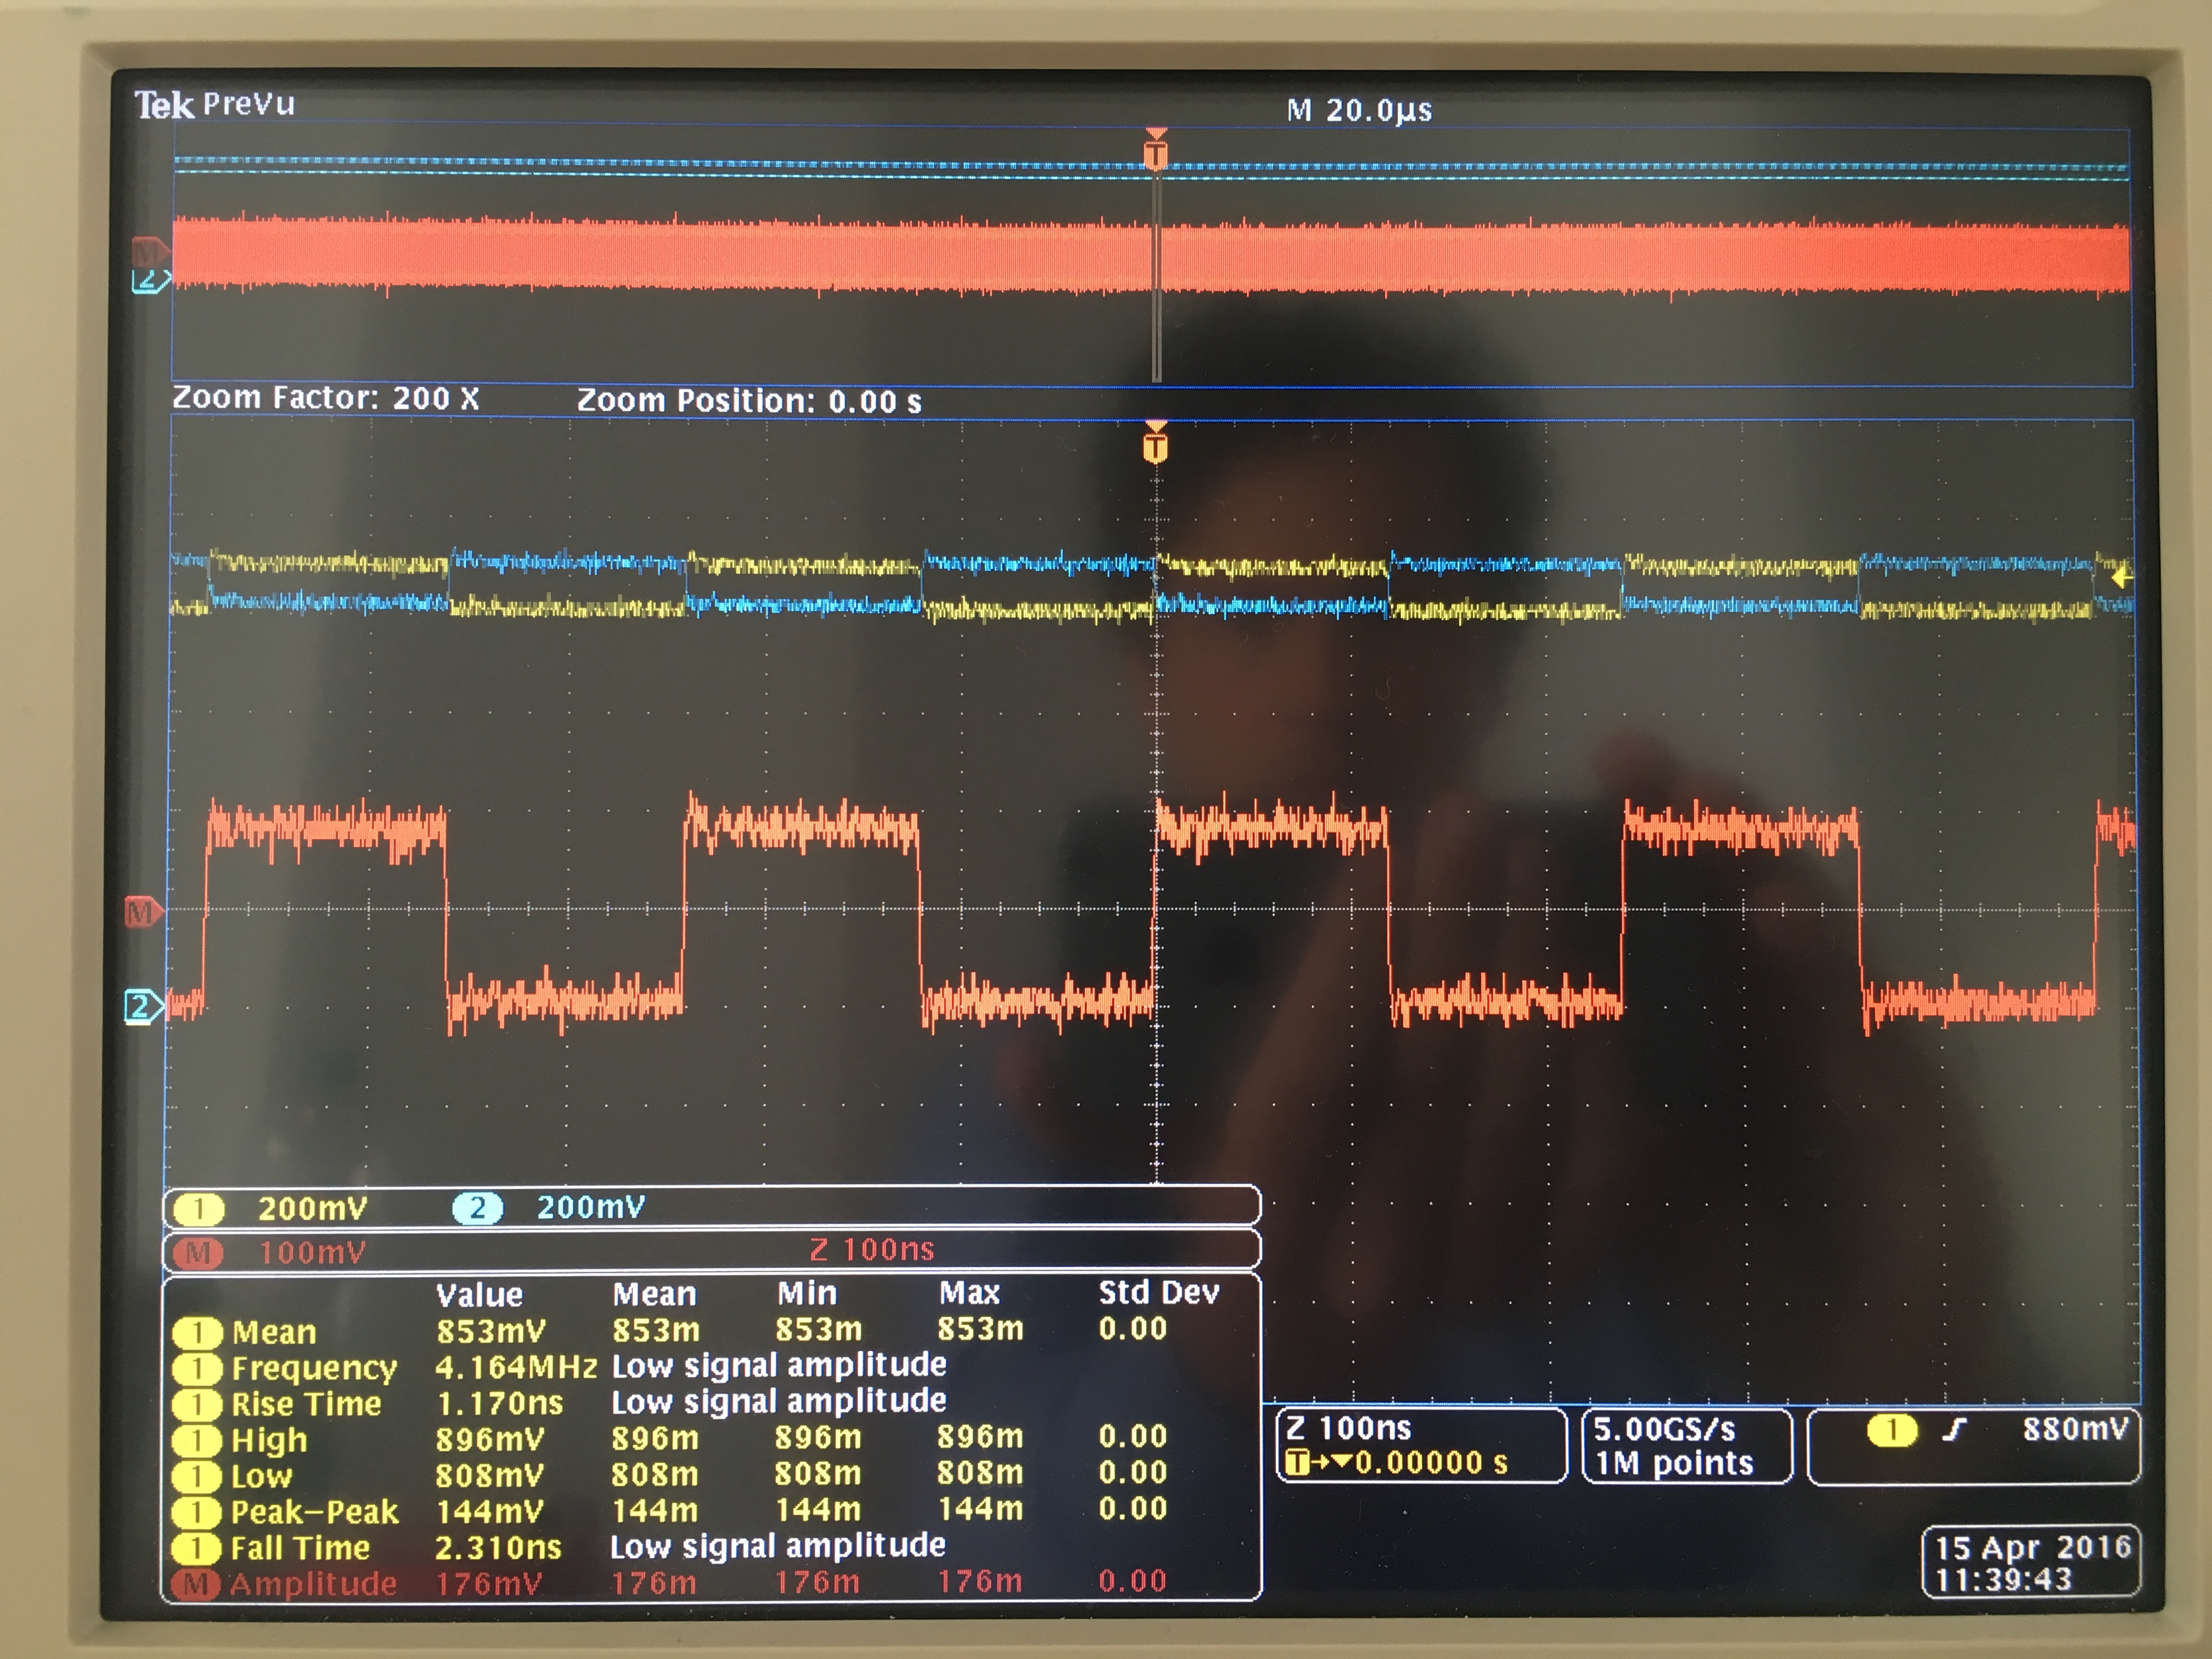Click the cyan channel 2 badge in the scale bar

(477, 1208)
